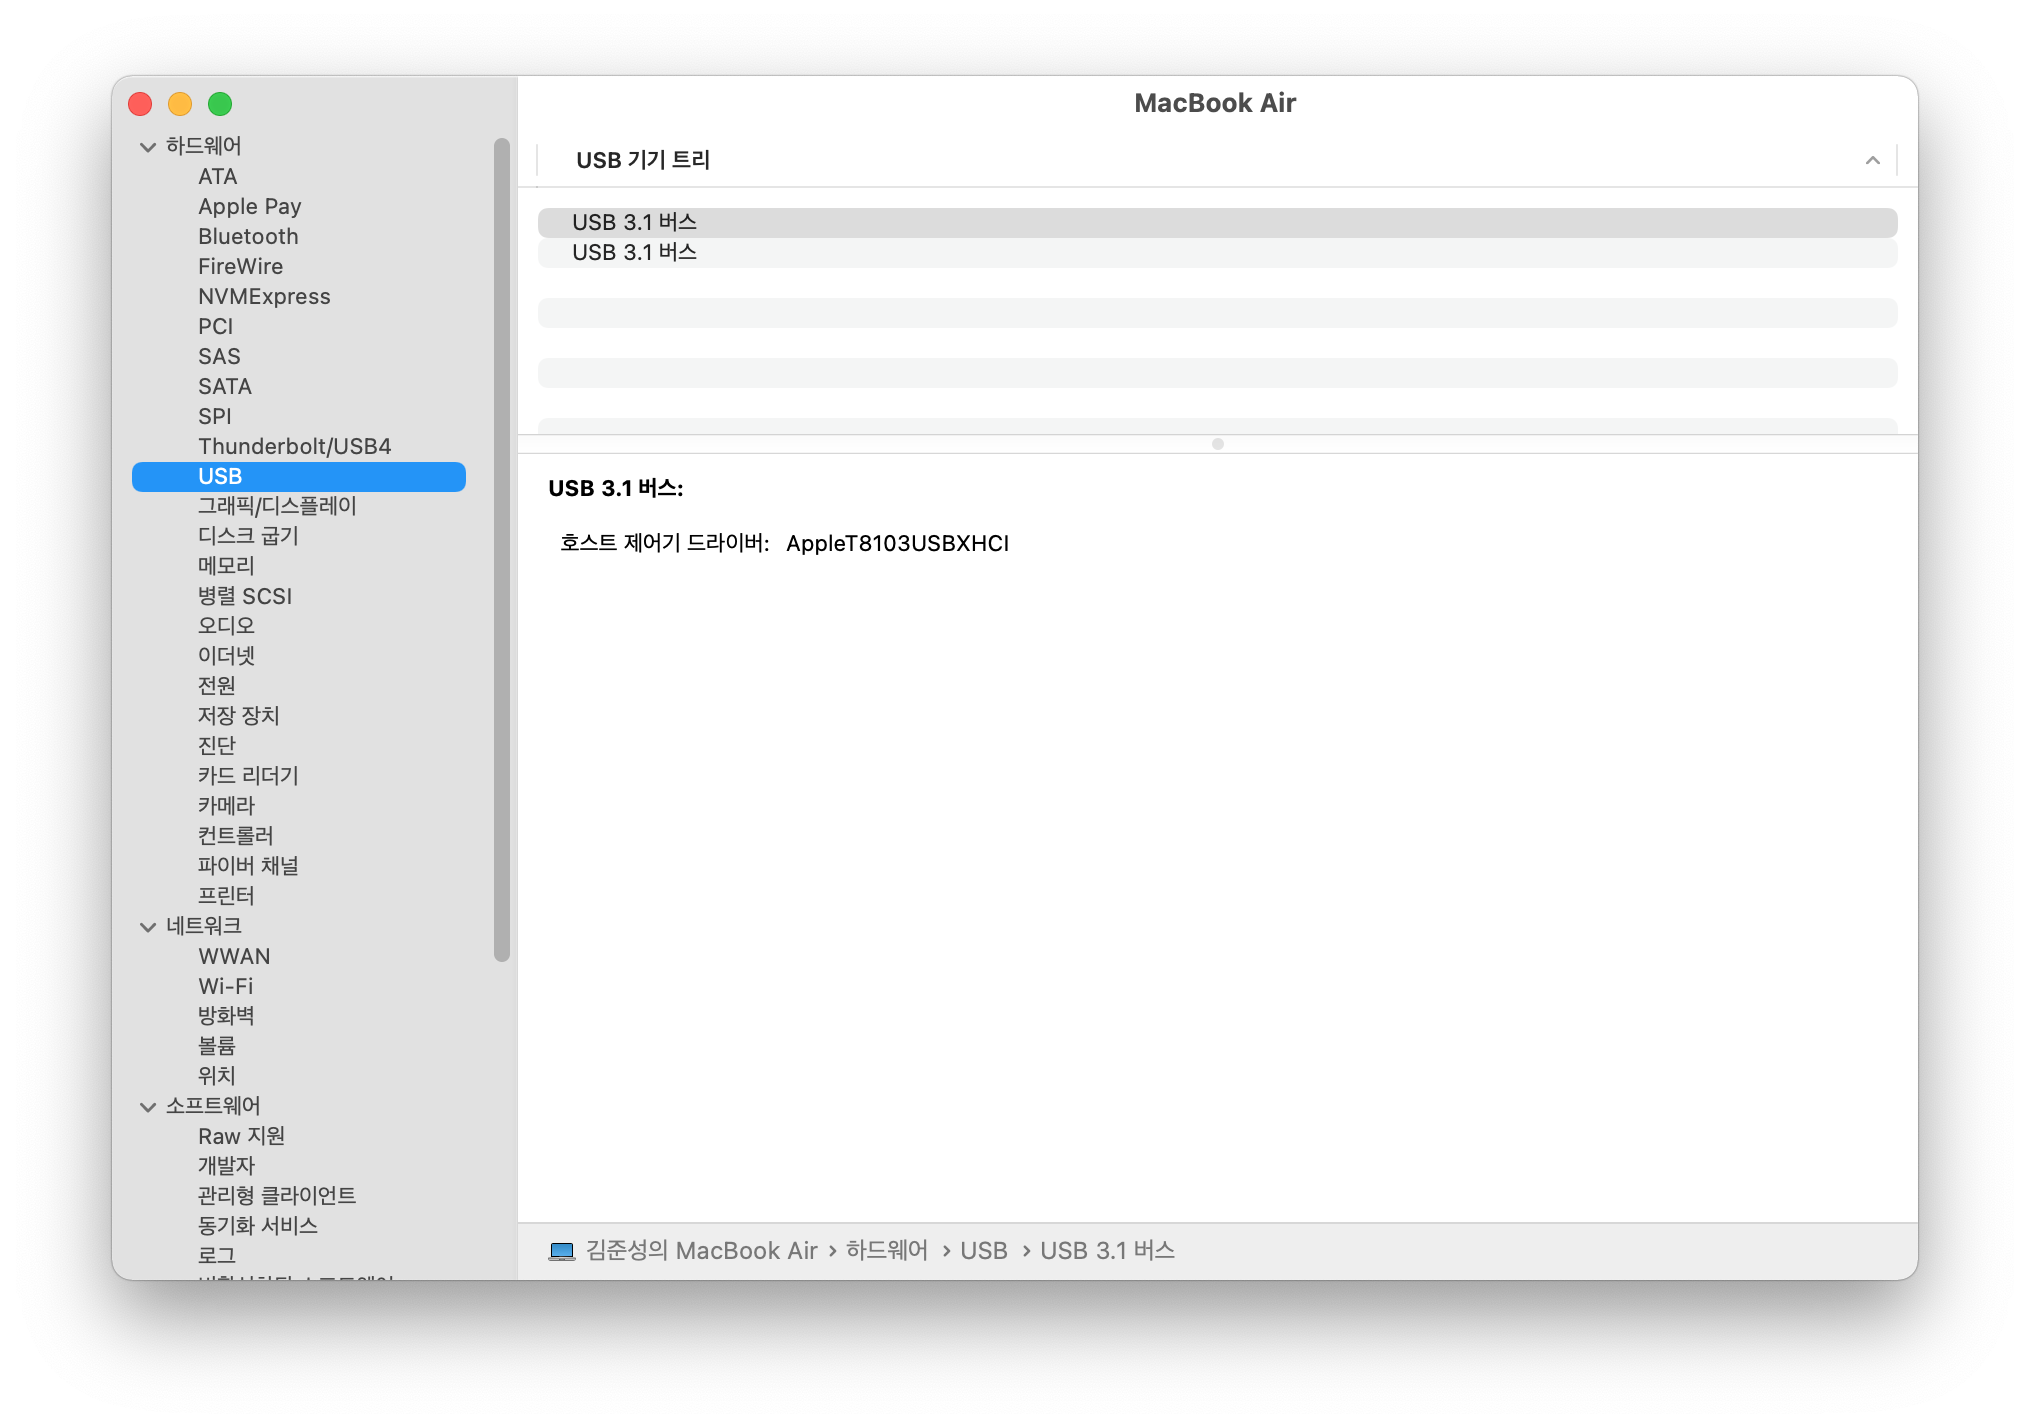Click the yellow minimize window button
This screenshot has height=1428, width=2030.
click(x=180, y=104)
